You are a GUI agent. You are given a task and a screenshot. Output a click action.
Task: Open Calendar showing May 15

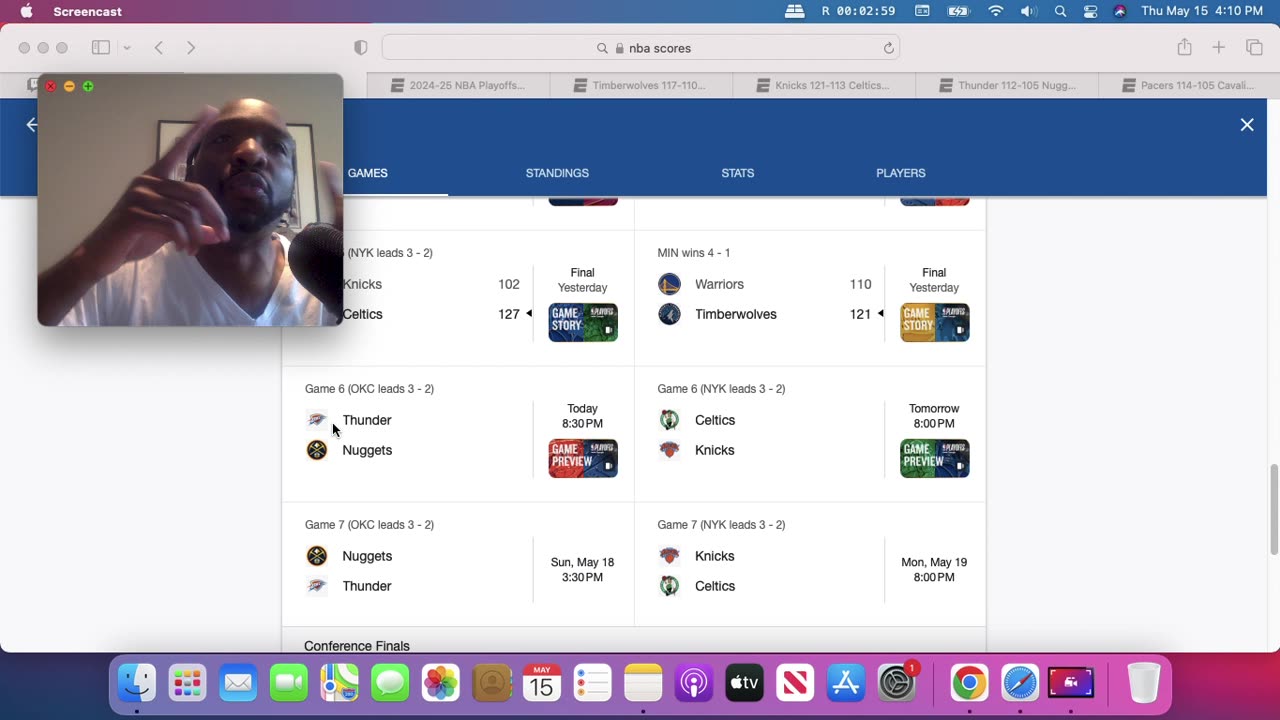[542, 684]
